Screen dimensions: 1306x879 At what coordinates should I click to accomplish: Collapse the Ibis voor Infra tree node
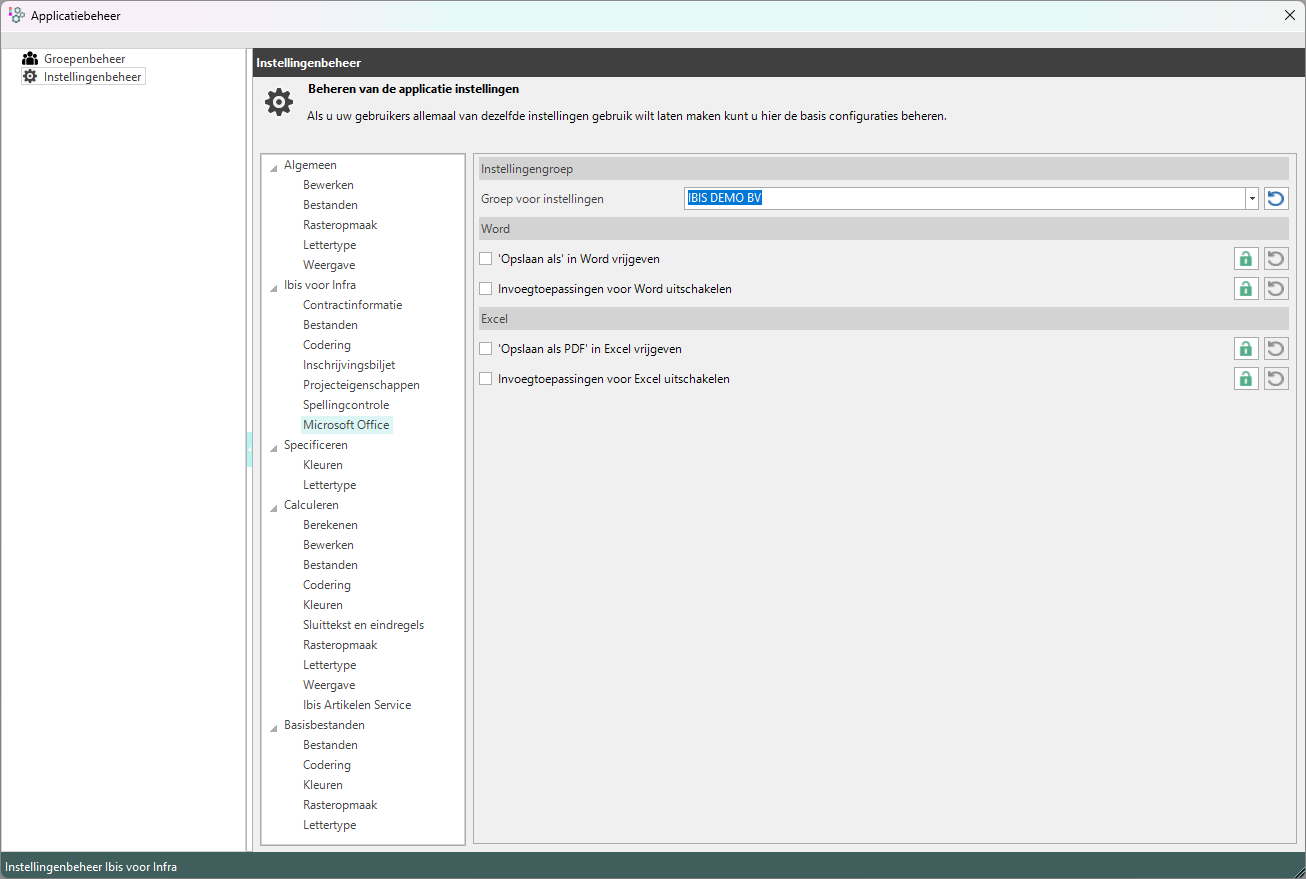pyautogui.click(x=274, y=287)
